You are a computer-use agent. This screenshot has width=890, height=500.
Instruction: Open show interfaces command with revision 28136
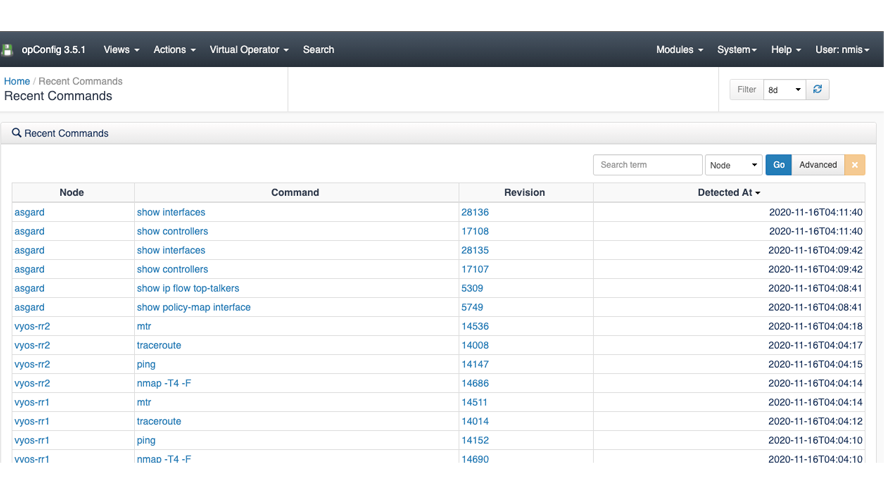171,212
